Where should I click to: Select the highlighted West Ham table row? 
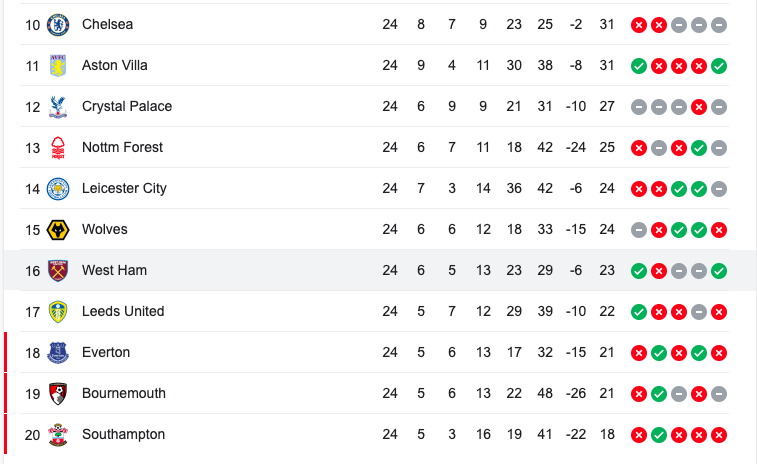point(380,270)
